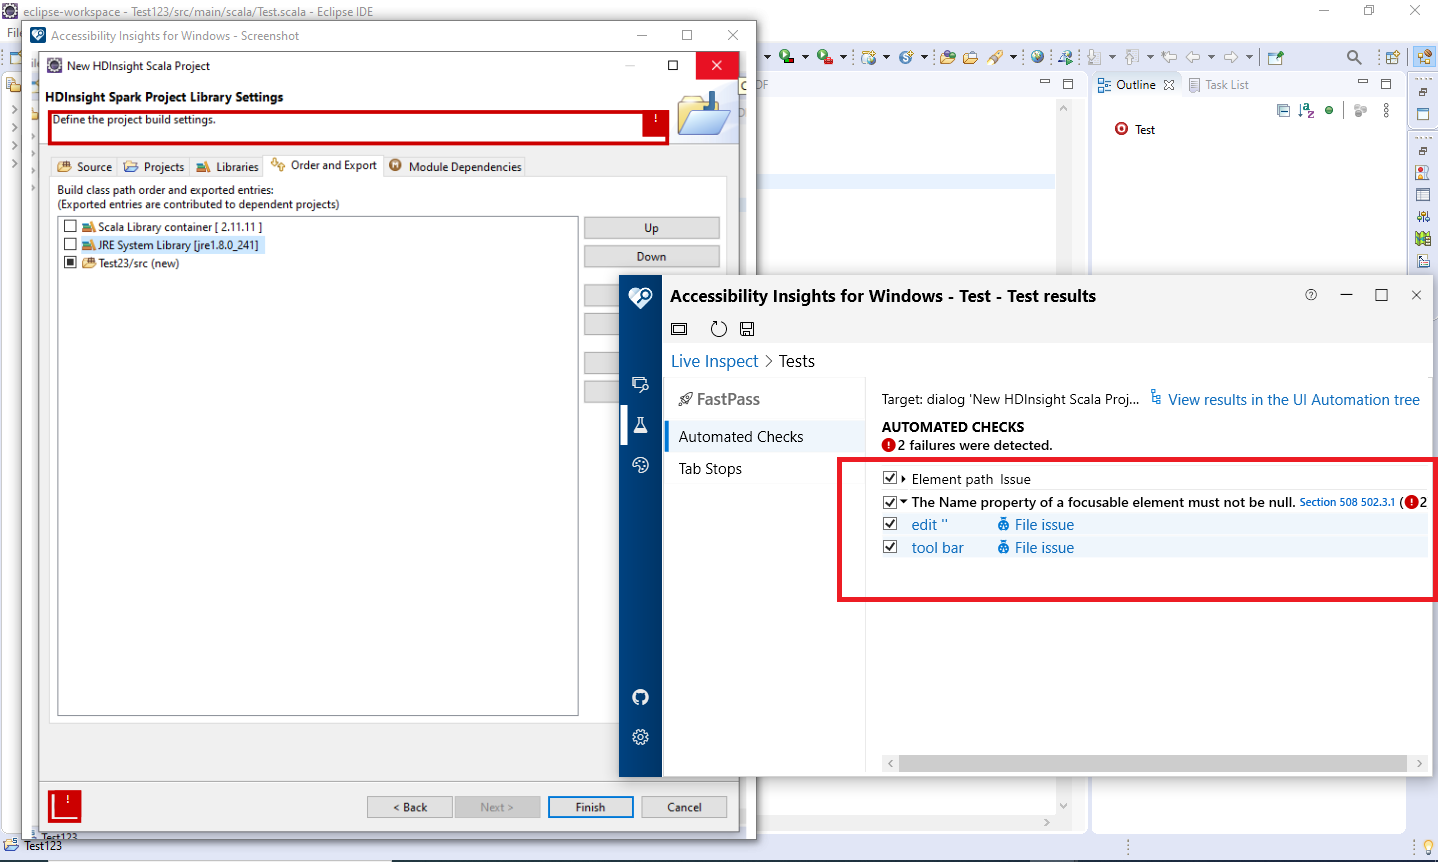Uncheck the tool bar failure checkbox
Image resolution: width=1438 pixels, height=862 pixels.
(x=890, y=546)
